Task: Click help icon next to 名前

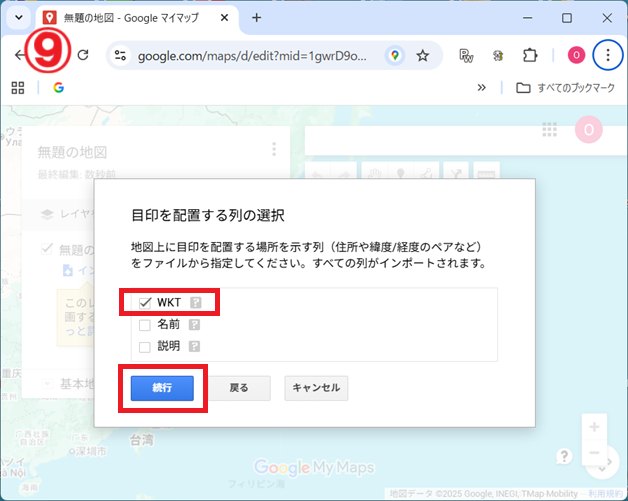Action: 194,324
